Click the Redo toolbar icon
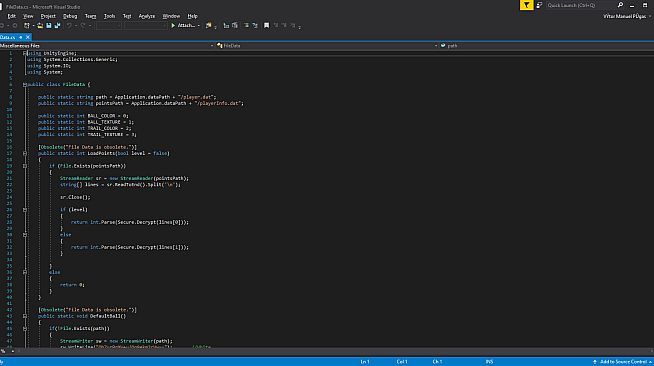 coord(83,25)
